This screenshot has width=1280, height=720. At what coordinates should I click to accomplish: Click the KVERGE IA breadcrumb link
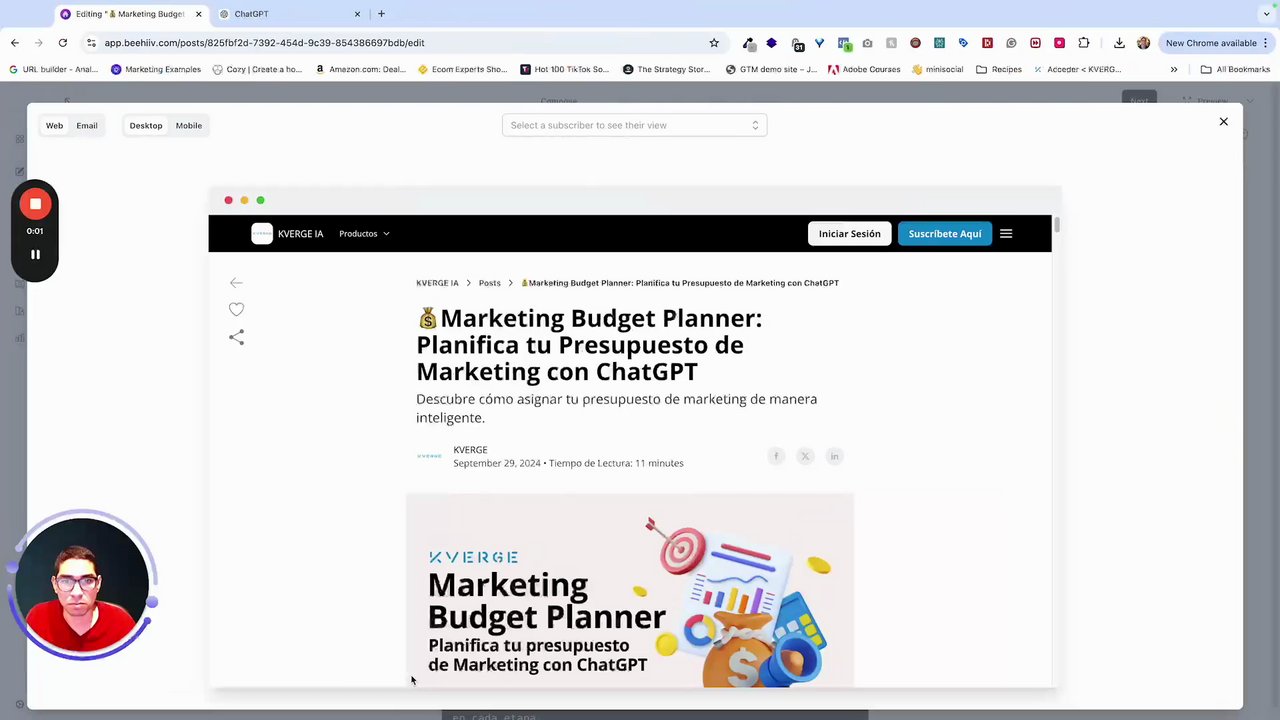click(x=437, y=283)
